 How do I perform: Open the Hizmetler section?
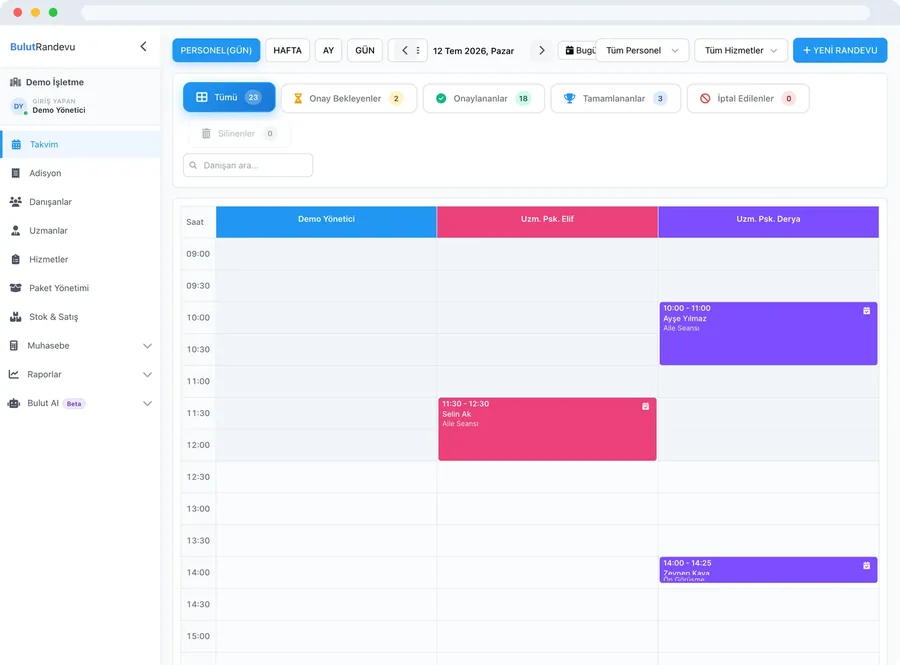tap(80, 259)
